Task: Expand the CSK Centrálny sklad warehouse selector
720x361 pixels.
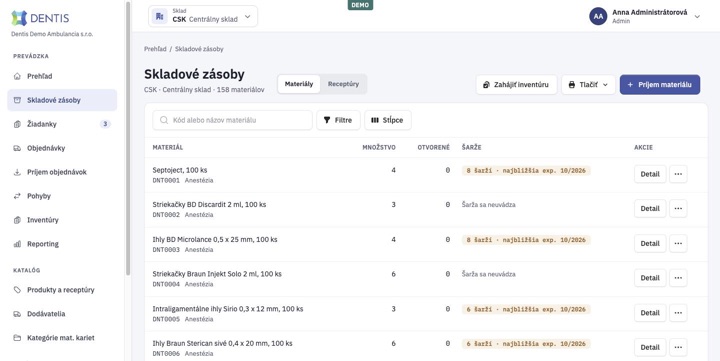Action: [202, 17]
